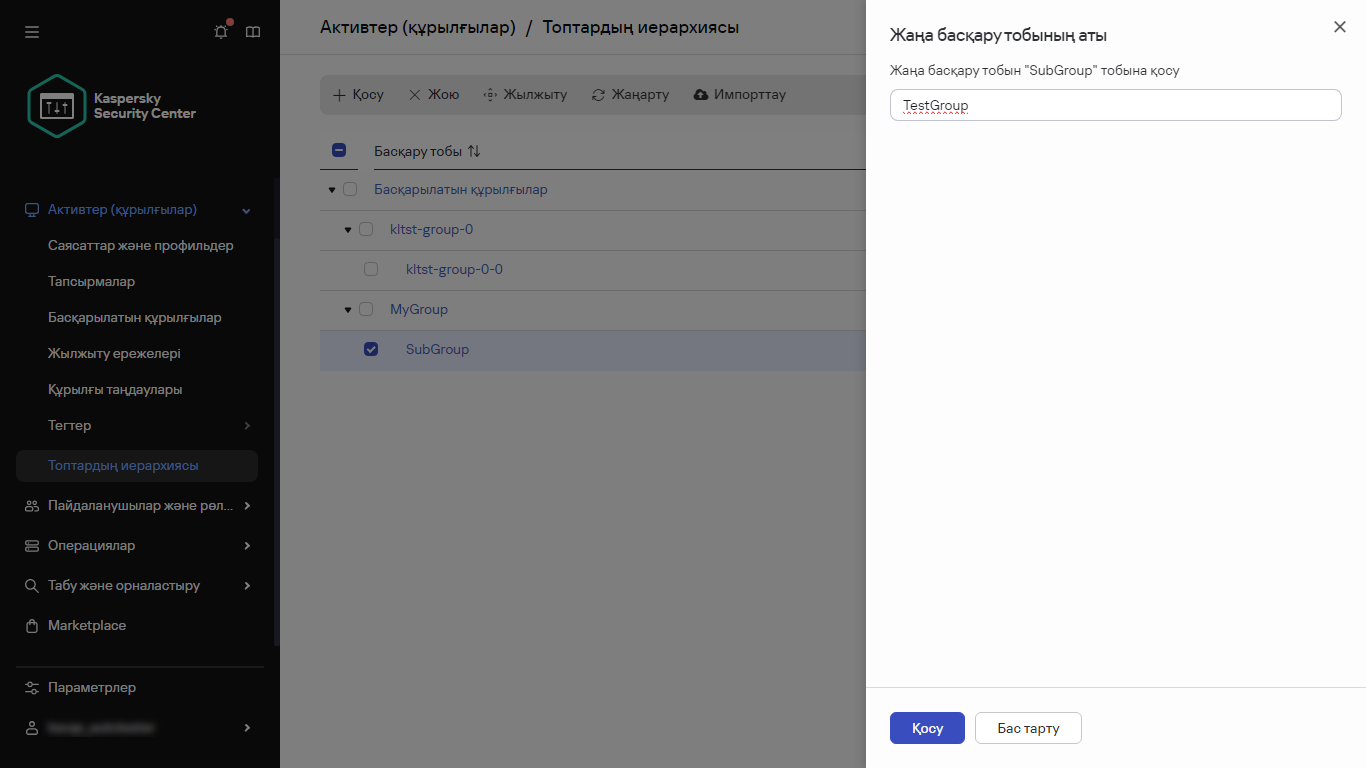1366x768 pixels.
Task: Open Саясаттар және профильдер menu item
Action: coord(140,245)
